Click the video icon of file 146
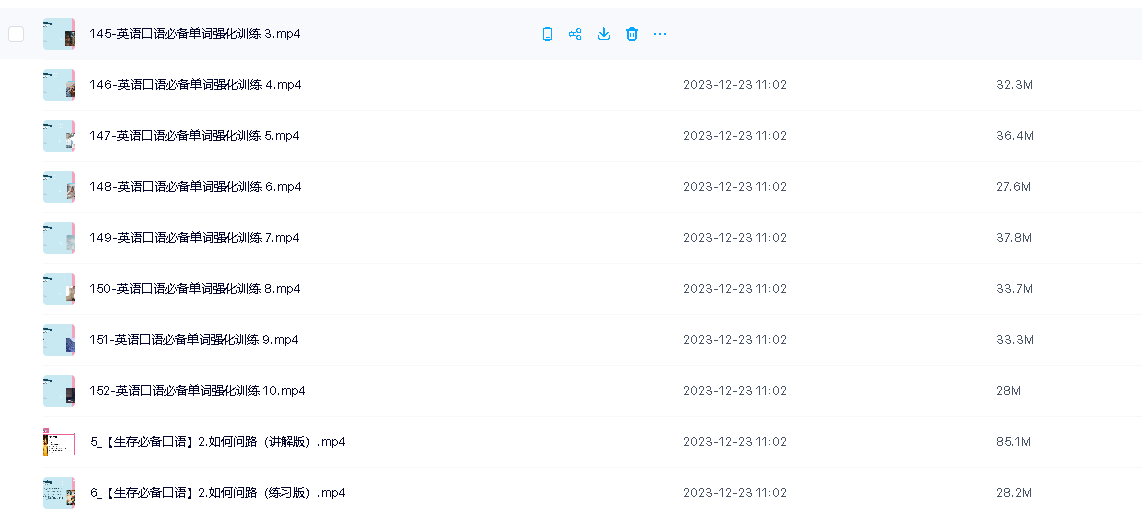This screenshot has width=1142, height=515. 59,85
